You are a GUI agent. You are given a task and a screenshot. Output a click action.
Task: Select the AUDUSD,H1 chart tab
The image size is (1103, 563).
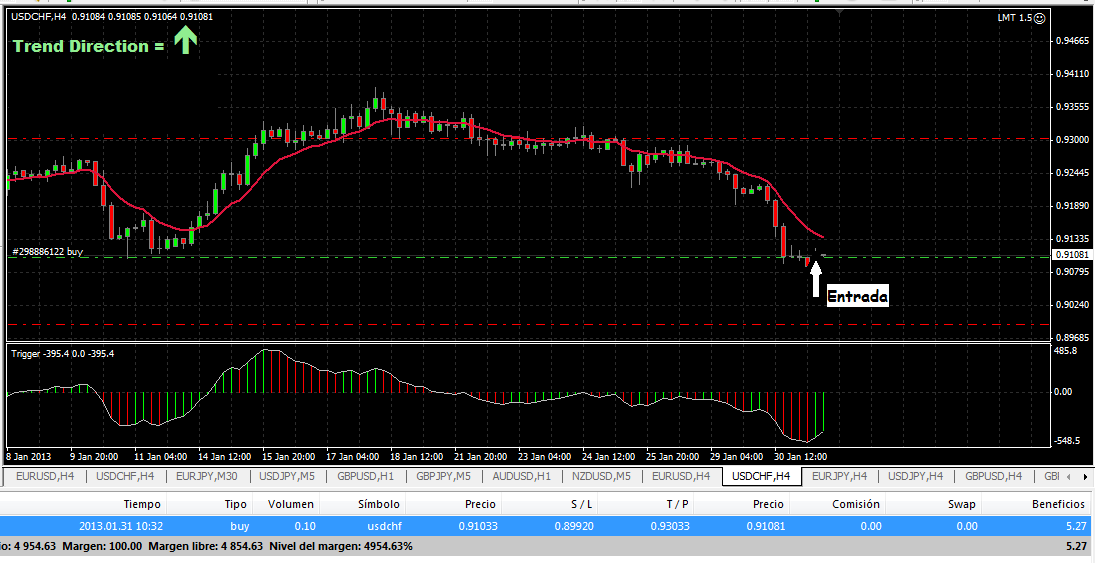tap(521, 476)
